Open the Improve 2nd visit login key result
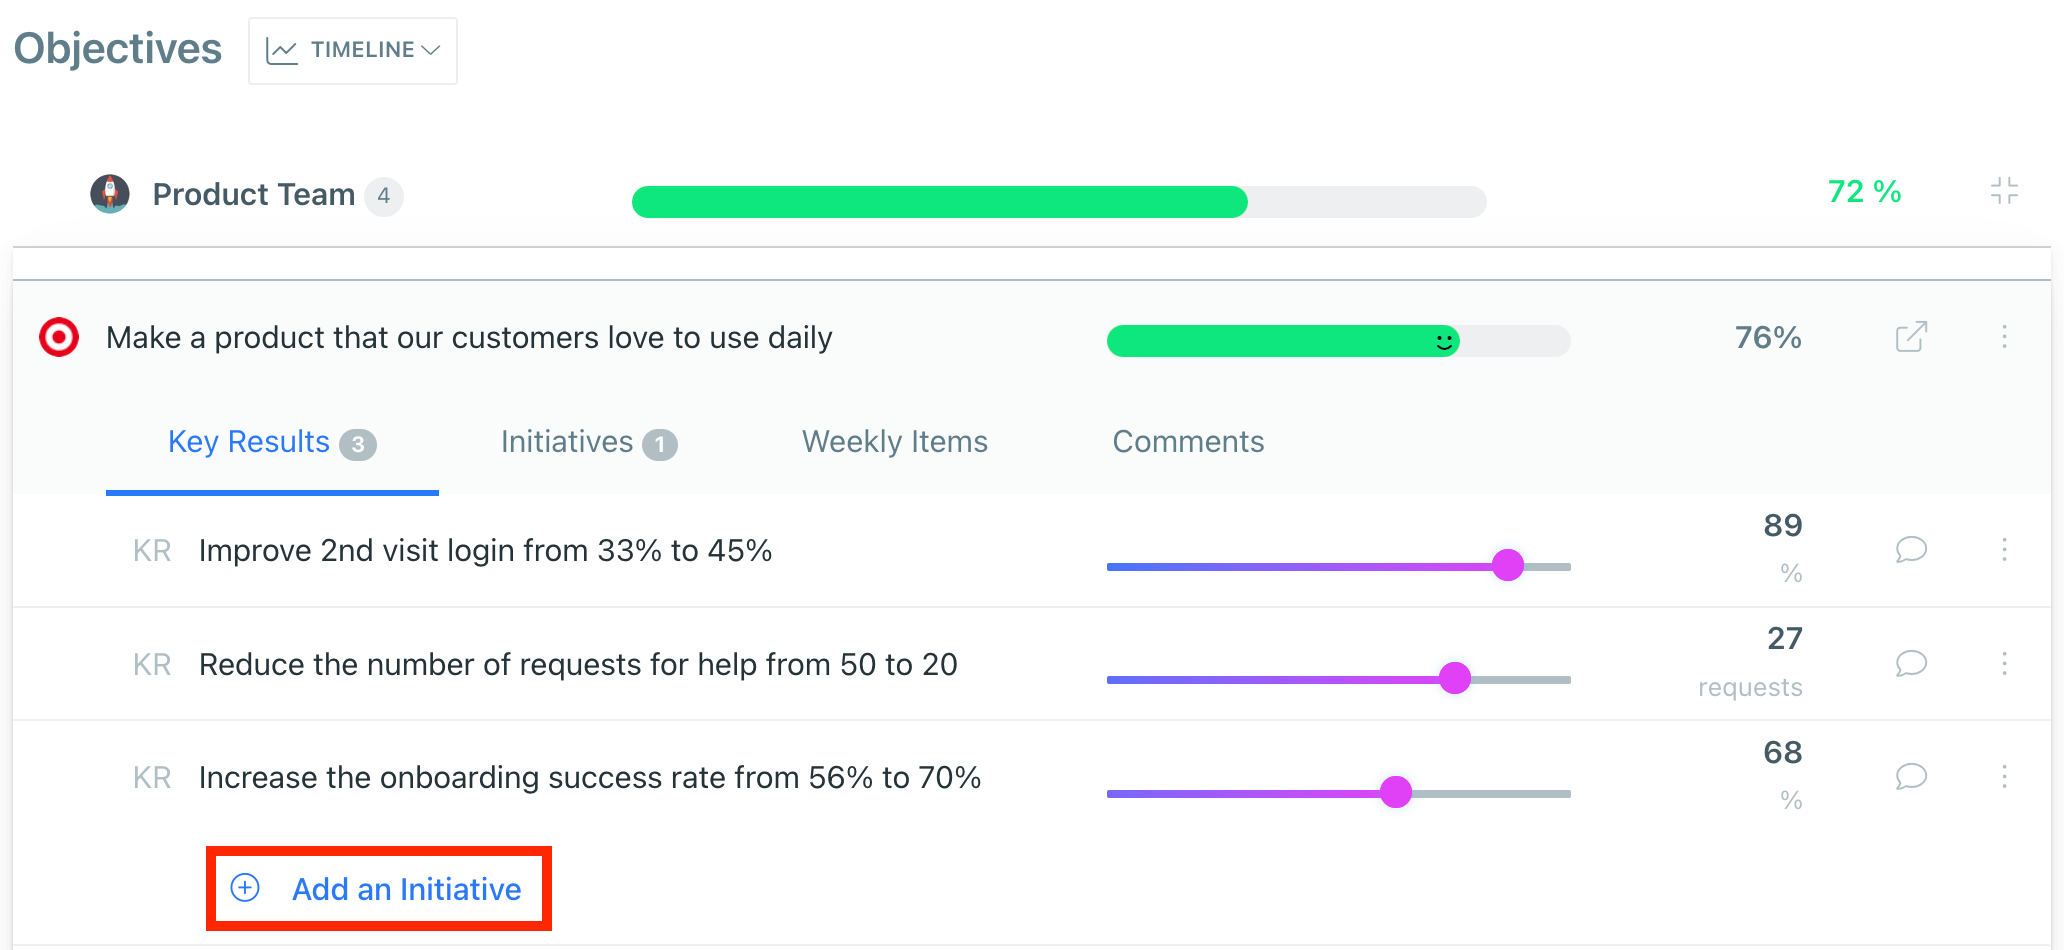 point(485,551)
